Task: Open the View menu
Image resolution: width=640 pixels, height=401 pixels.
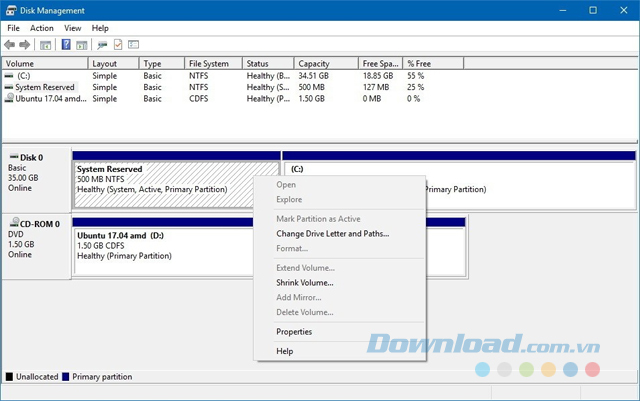Action: (x=72, y=28)
